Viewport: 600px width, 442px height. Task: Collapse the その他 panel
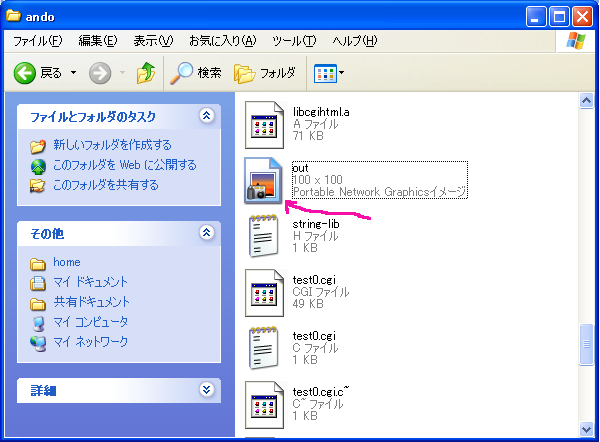207,233
